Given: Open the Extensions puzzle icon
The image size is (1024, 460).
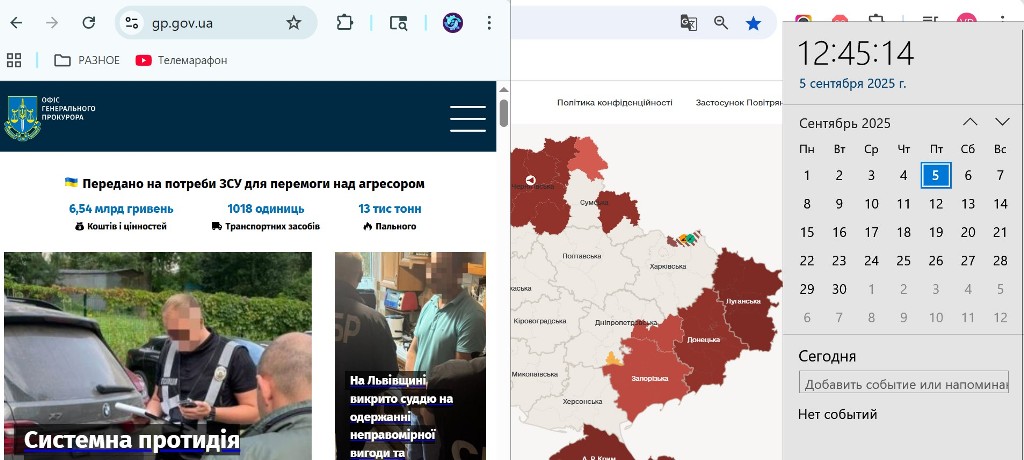Looking at the screenshot, I should coord(344,23).
